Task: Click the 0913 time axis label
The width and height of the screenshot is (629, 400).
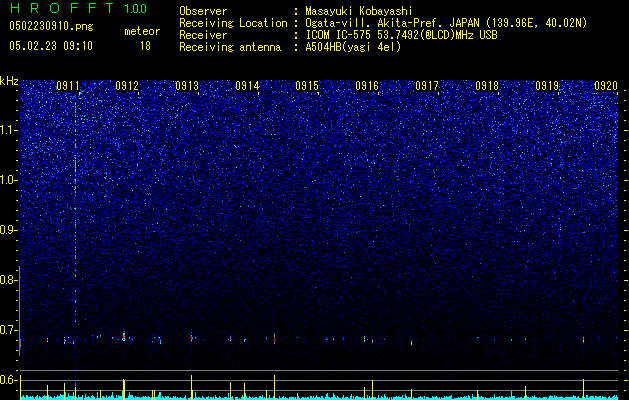Action: click(187, 86)
